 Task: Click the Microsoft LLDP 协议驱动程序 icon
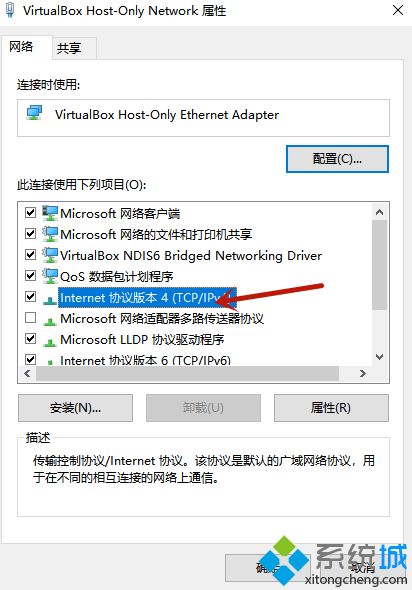pos(50,342)
